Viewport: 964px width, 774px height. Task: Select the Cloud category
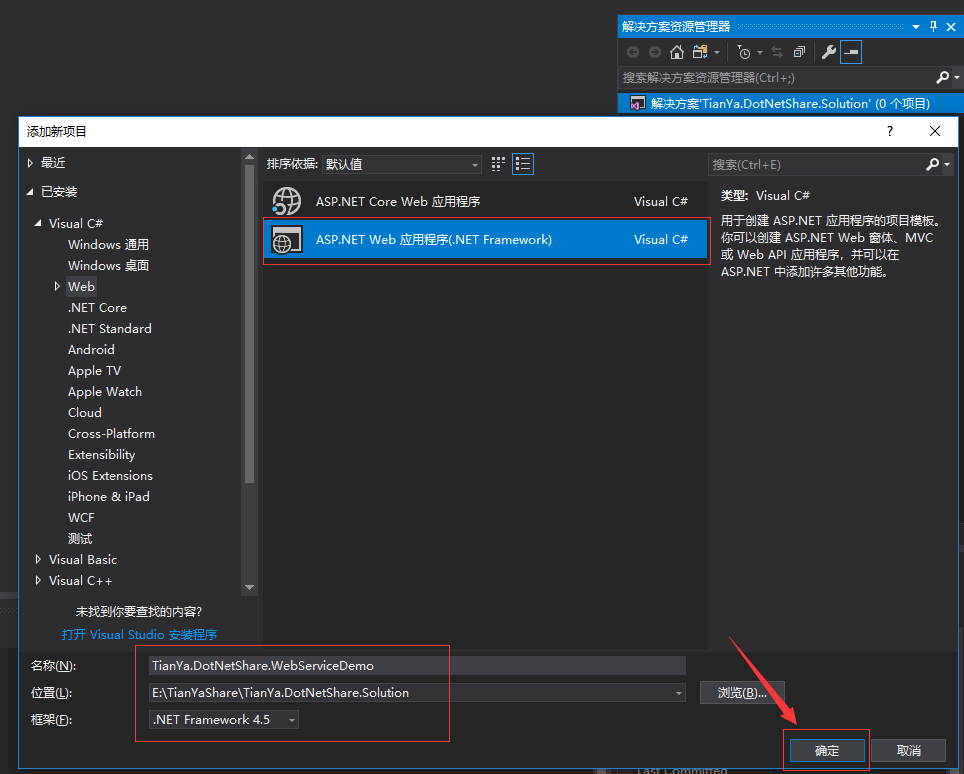tap(85, 413)
